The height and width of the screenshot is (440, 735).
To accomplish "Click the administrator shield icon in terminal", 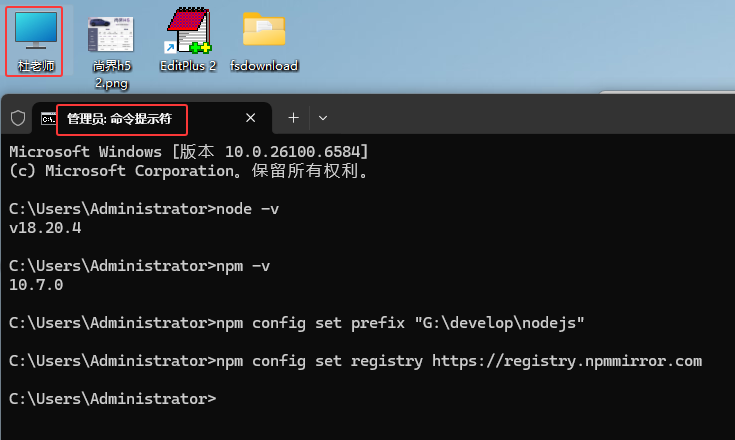I will pyautogui.click(x=17, y=118).
